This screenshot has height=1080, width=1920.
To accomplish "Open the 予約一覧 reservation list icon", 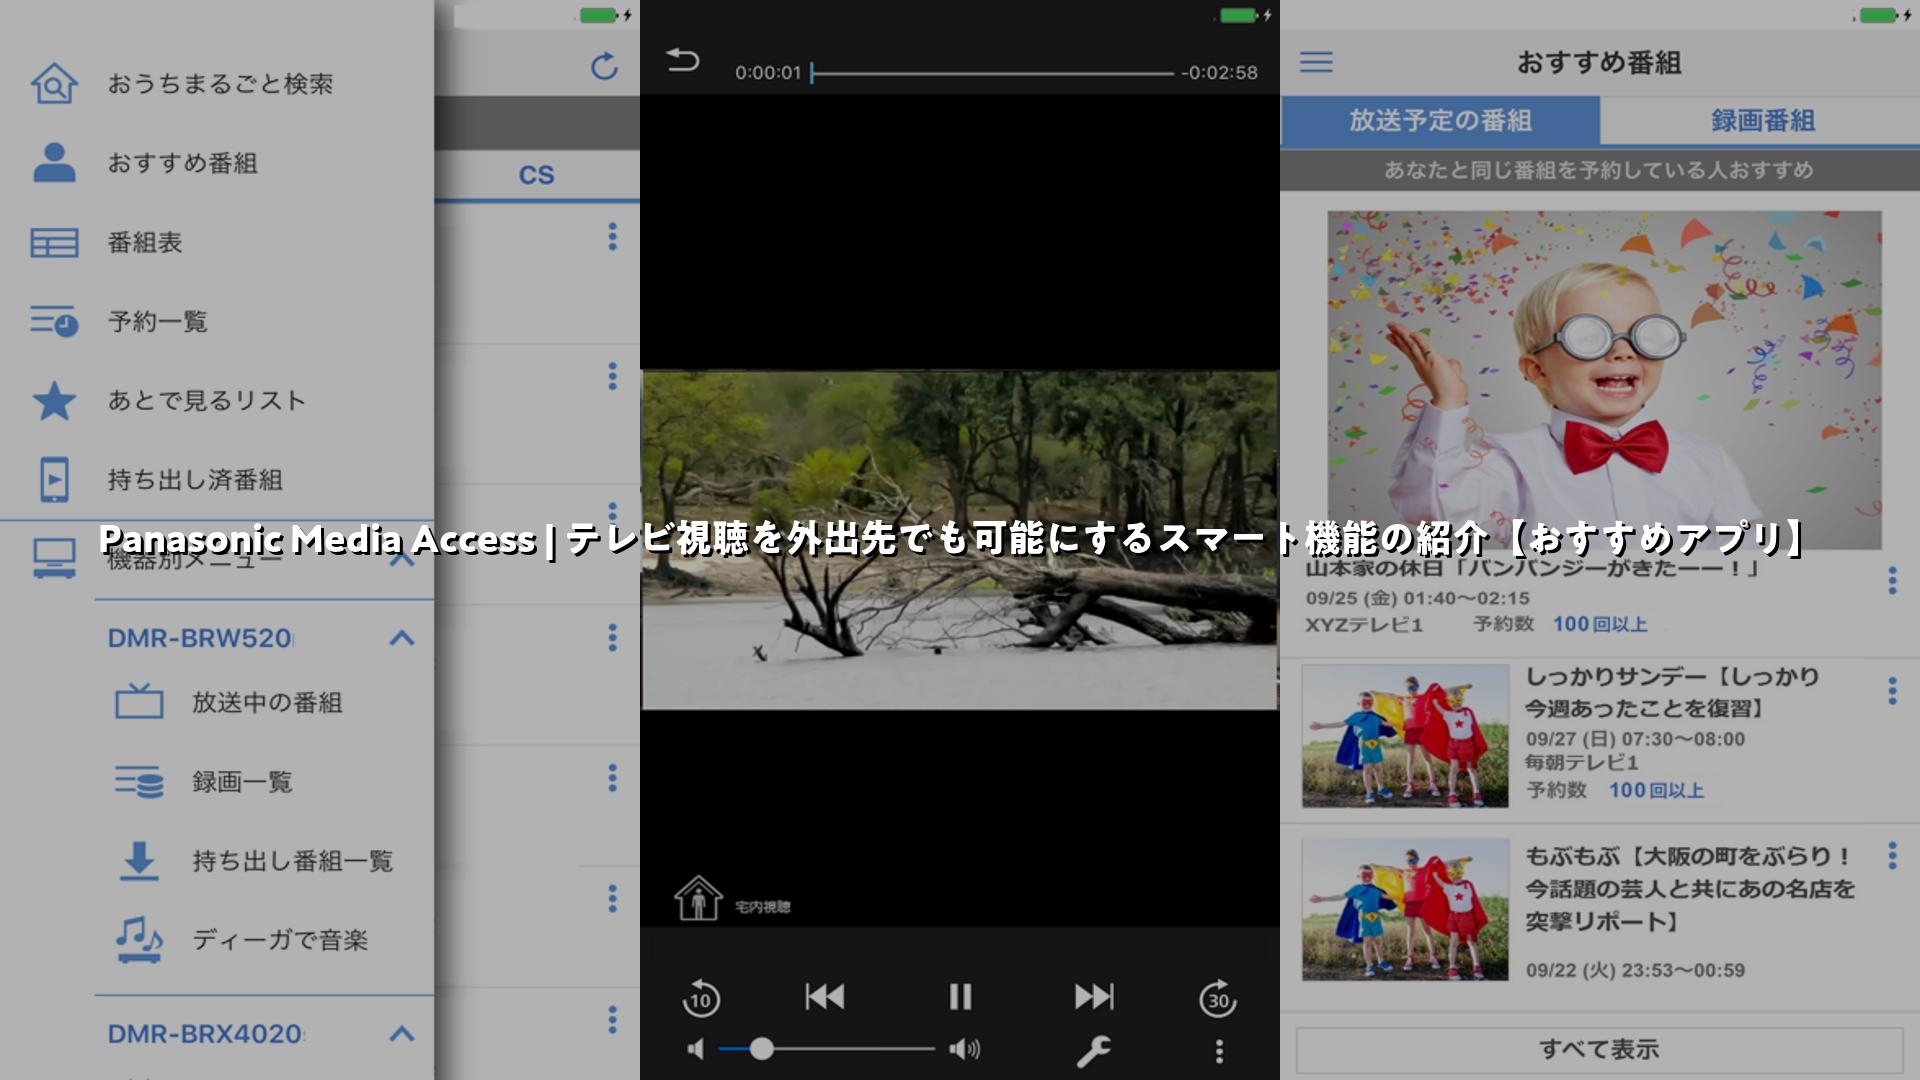I will pyautogui.click(x=54, y=321).
